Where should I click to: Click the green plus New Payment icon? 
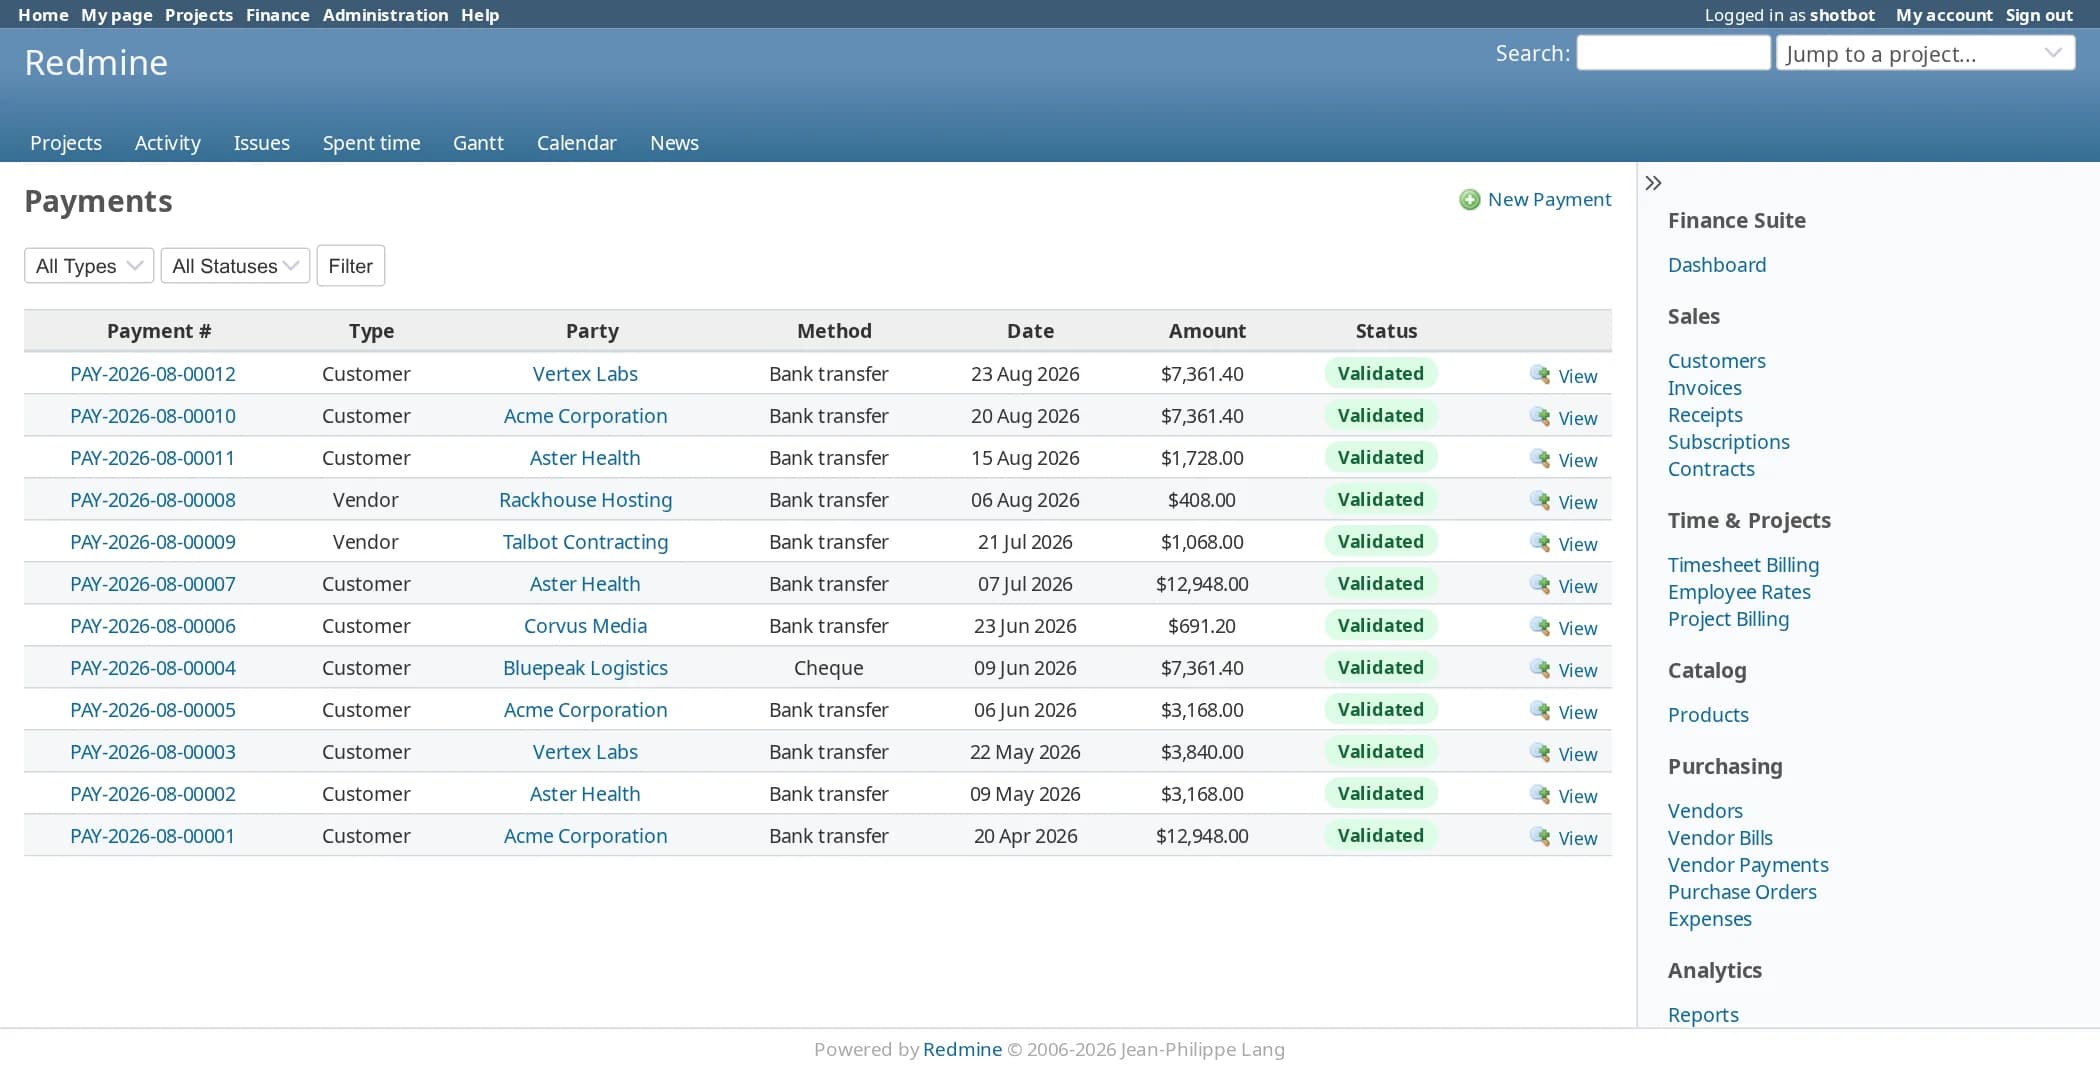point(1469,200)
